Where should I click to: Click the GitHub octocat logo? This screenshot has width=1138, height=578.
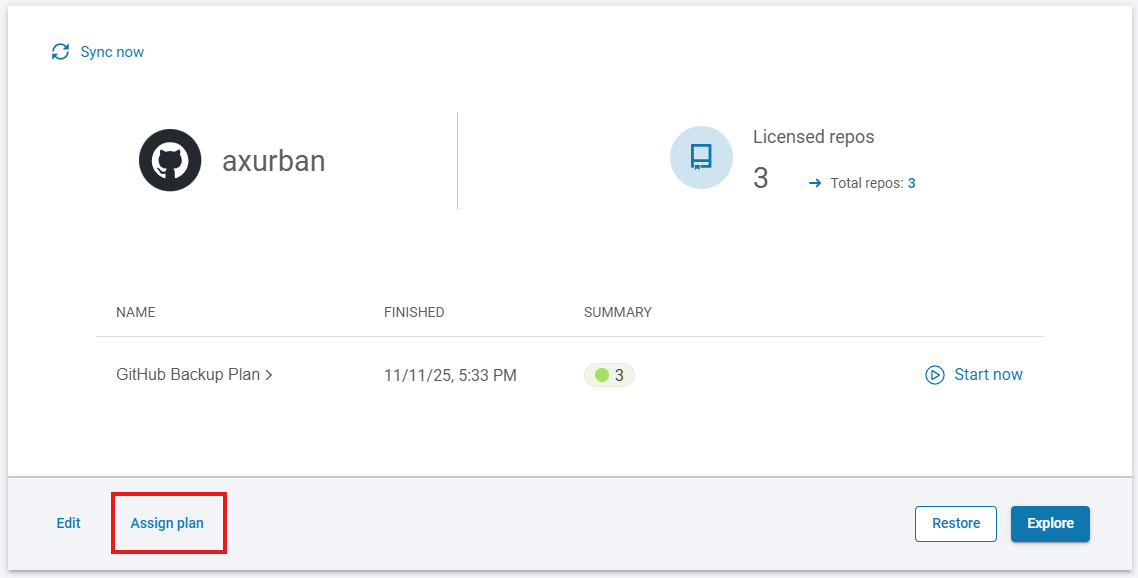170,160
